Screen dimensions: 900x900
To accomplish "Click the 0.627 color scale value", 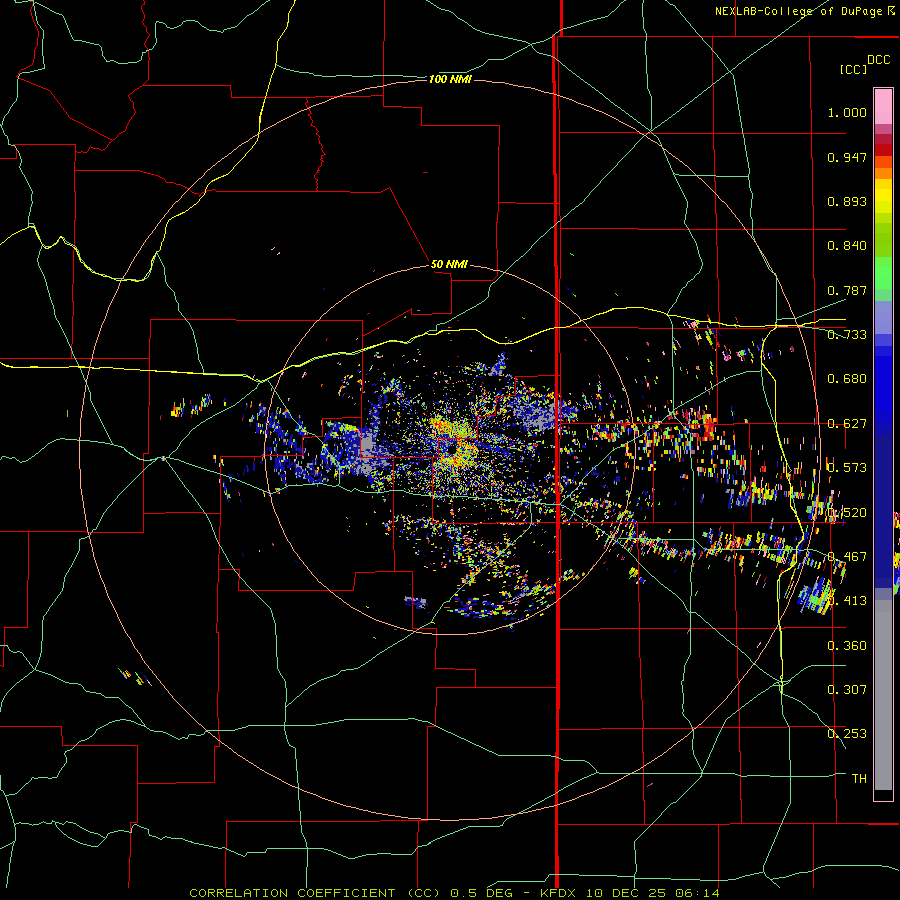I will (847, 424).
